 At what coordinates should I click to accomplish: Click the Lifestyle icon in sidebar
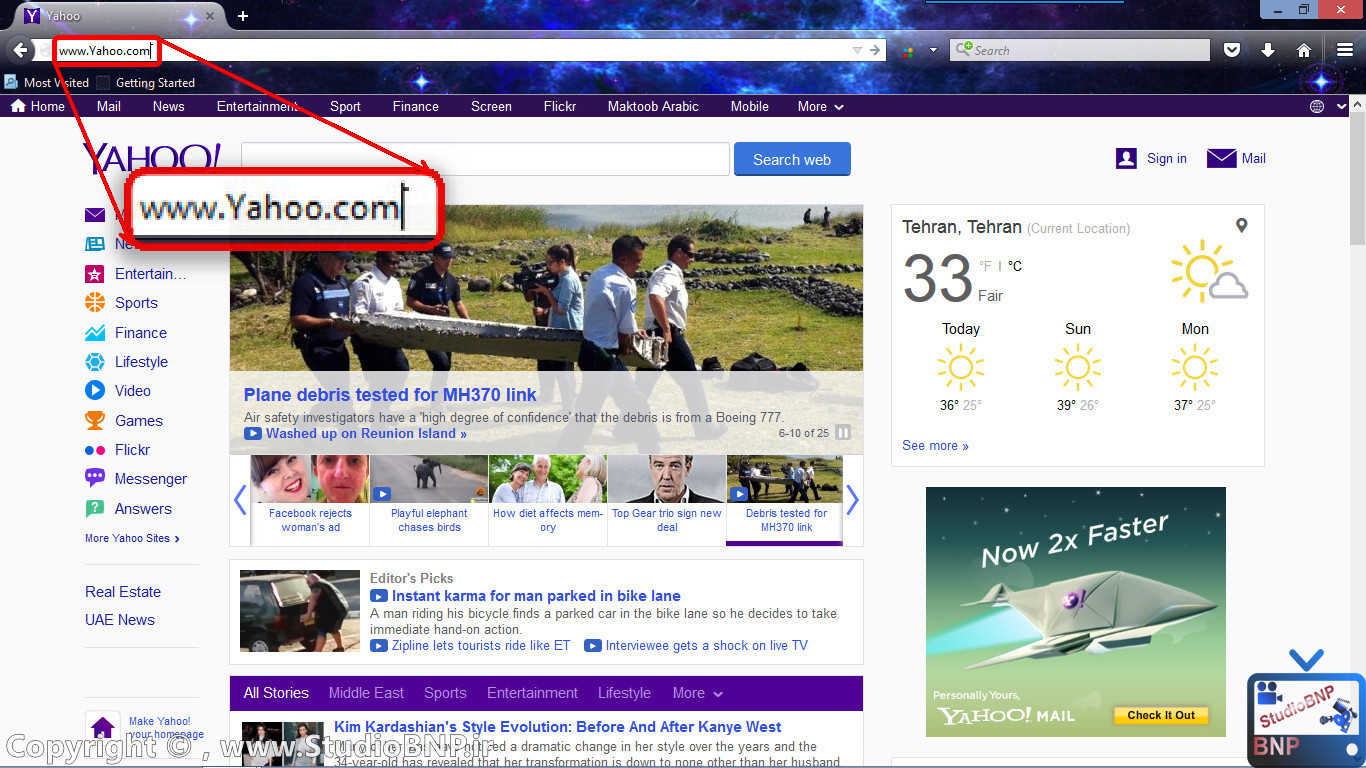coord(95,362)
